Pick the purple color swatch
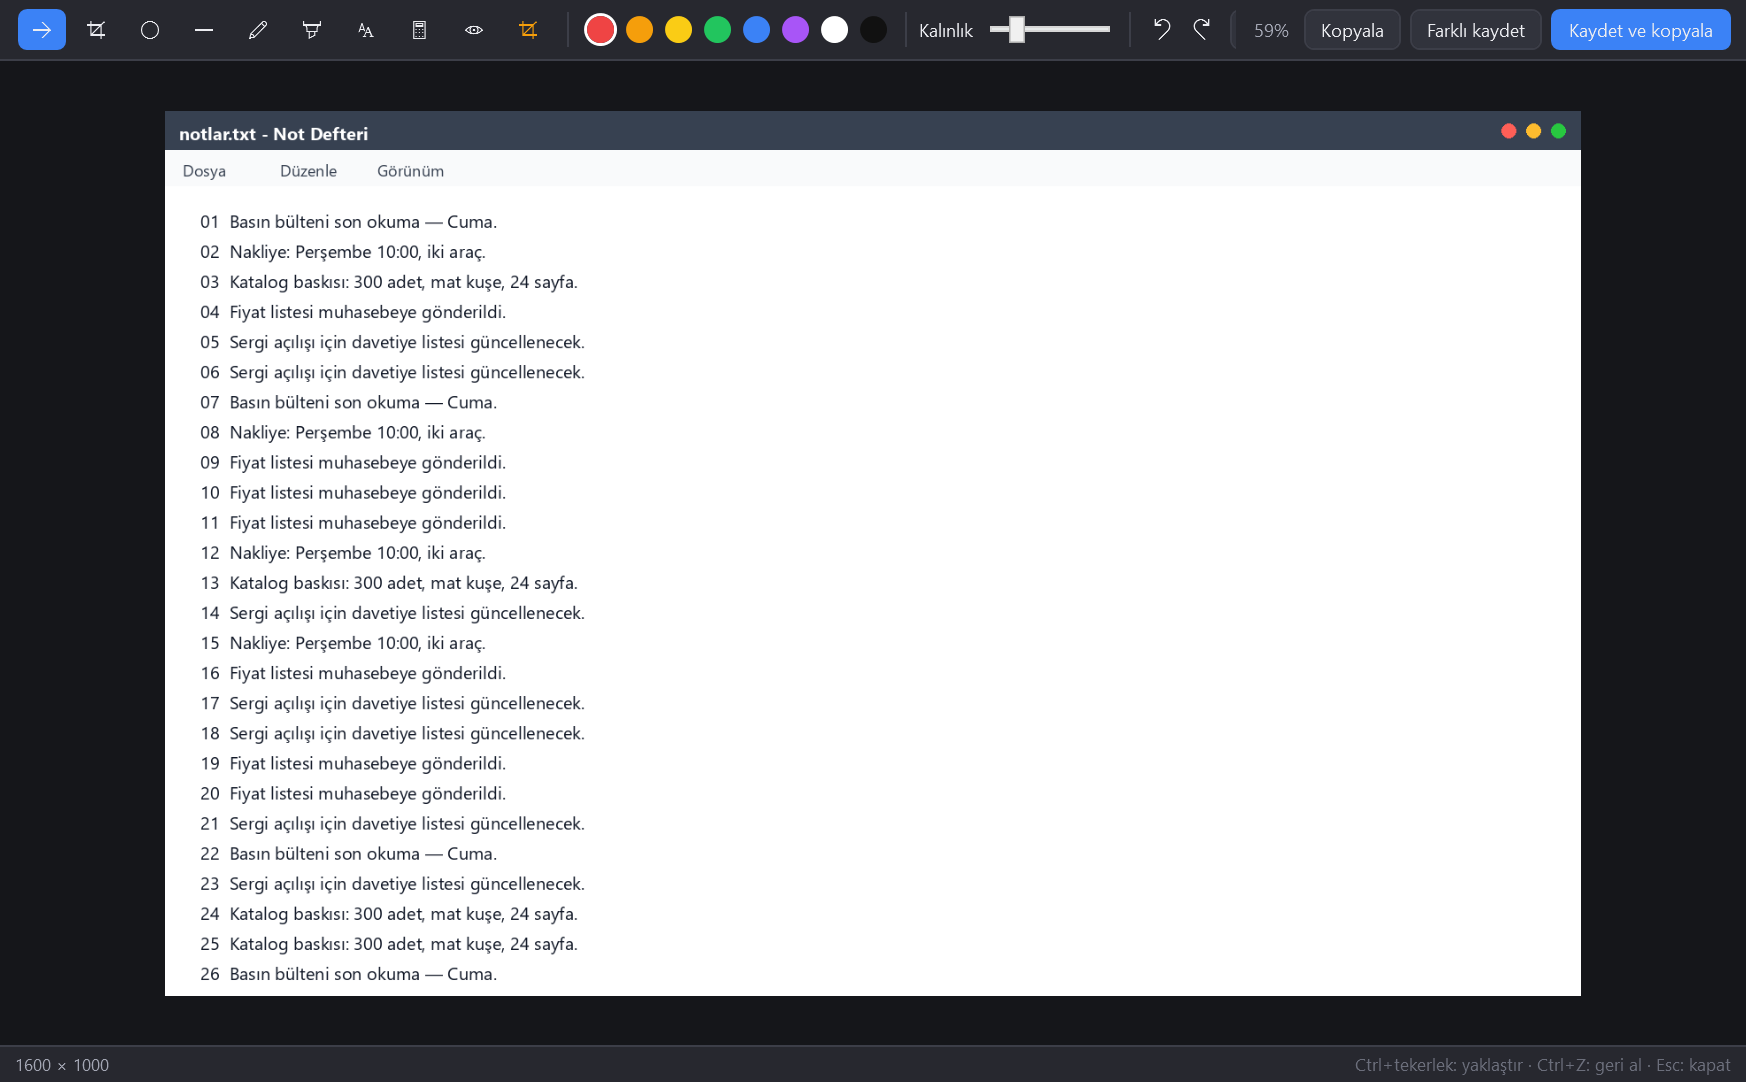Screen dimensions: 1746x1082 pos(795,30)
